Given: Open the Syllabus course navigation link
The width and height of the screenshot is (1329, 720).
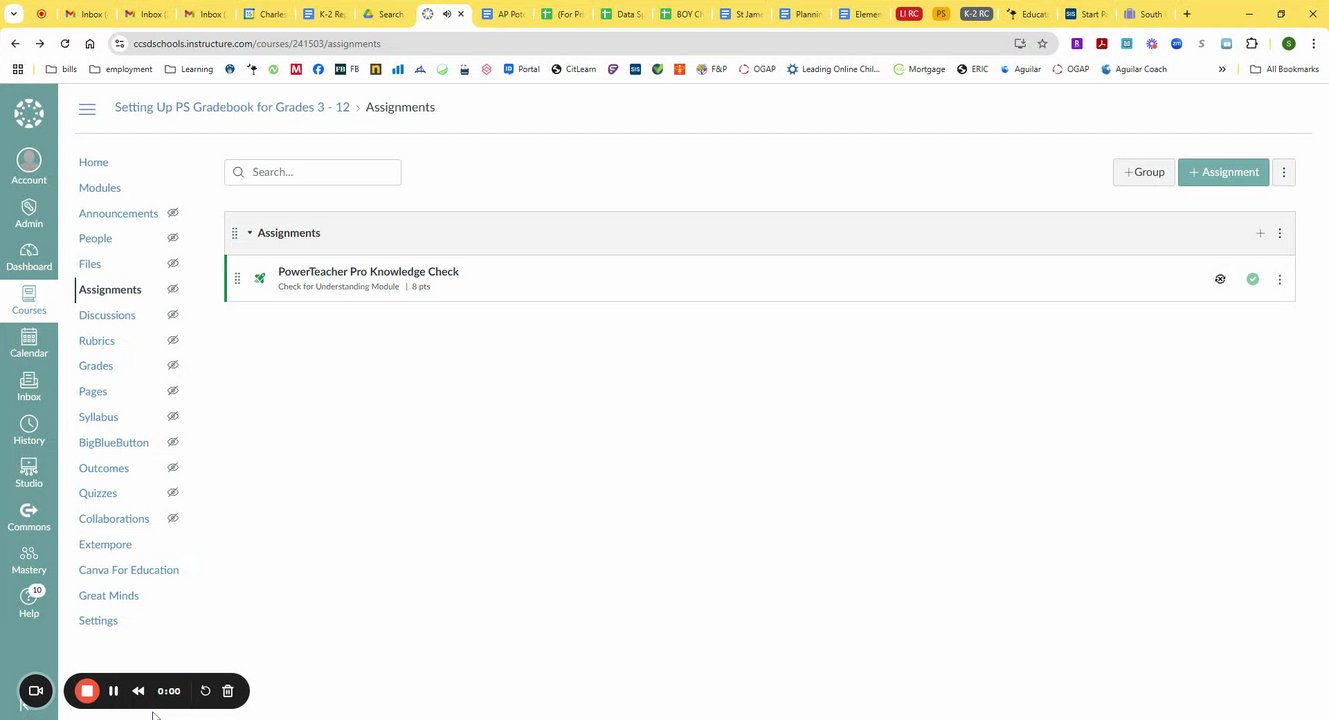Looking at the screenshot, I should [x=98, y=417].
